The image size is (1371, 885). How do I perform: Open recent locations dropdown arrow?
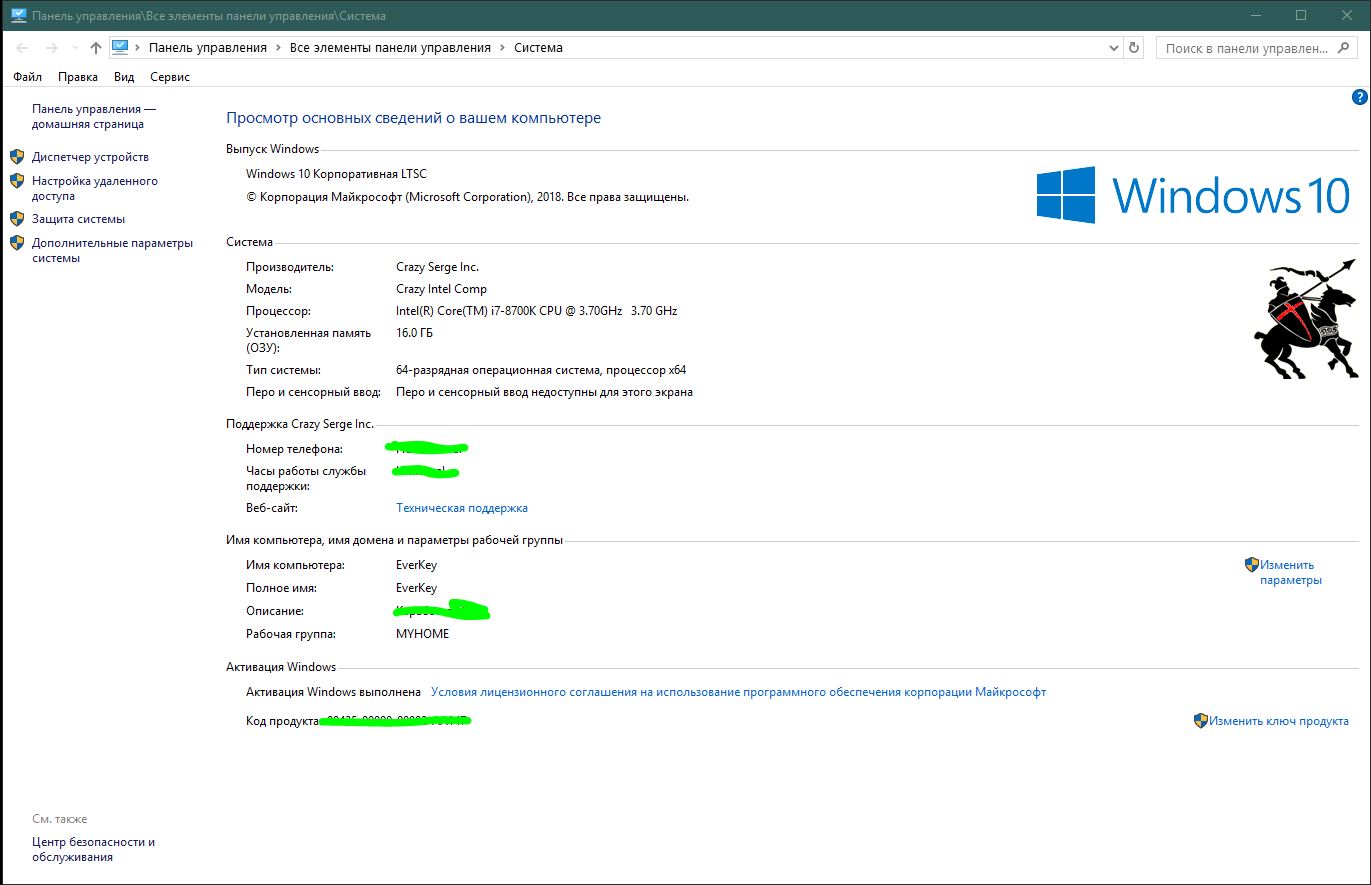(x=75, y=48)
